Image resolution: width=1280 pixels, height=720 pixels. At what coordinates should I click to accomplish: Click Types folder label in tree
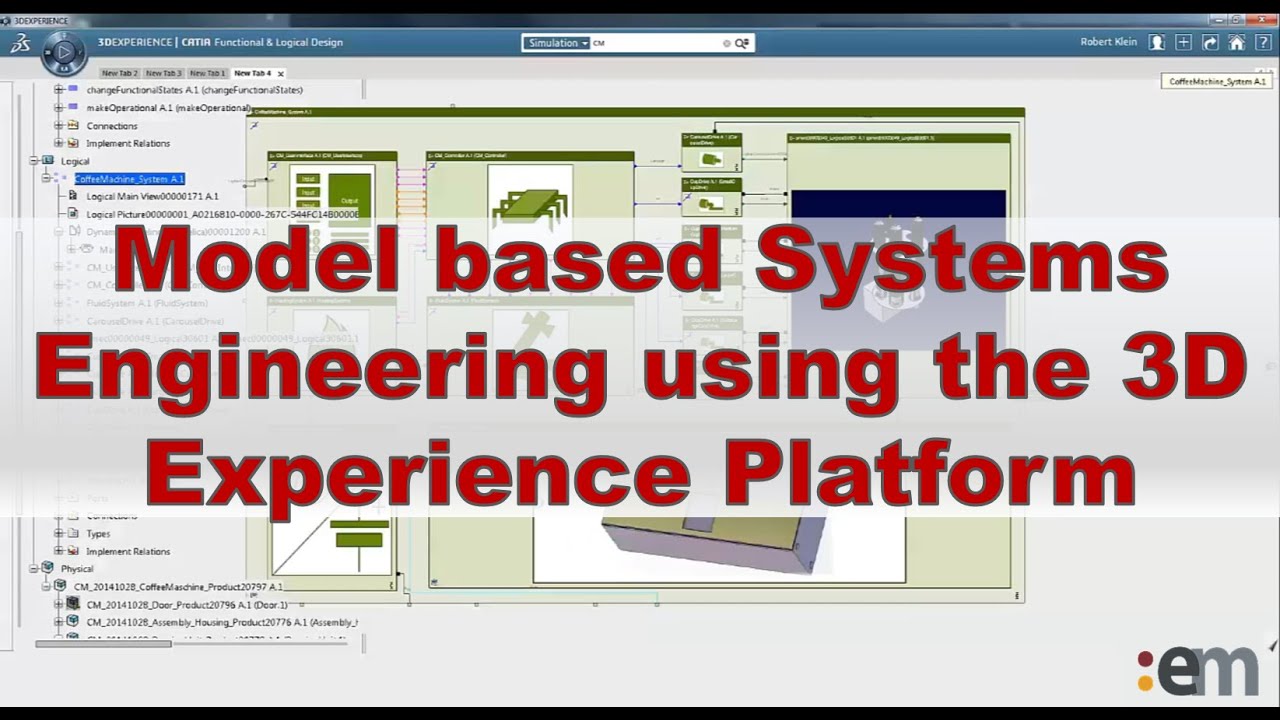[98, 534]
